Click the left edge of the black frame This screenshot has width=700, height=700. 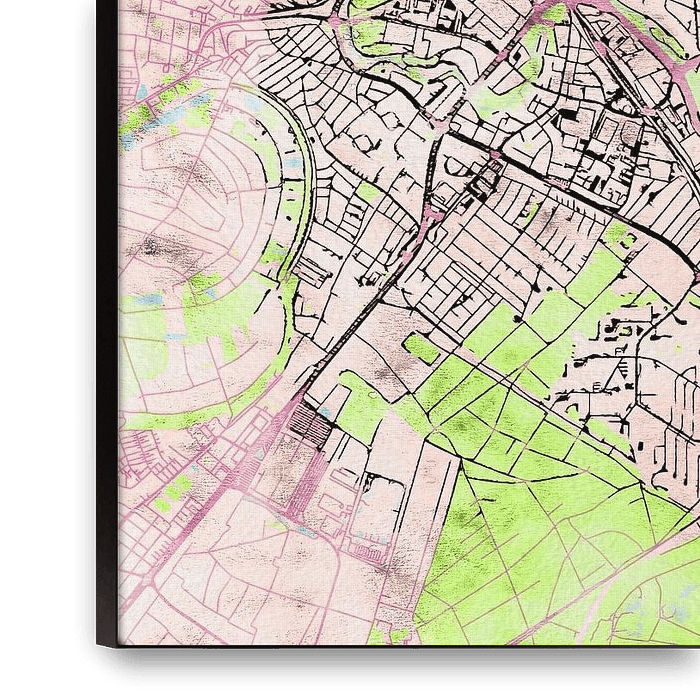(x=108, y=300)
